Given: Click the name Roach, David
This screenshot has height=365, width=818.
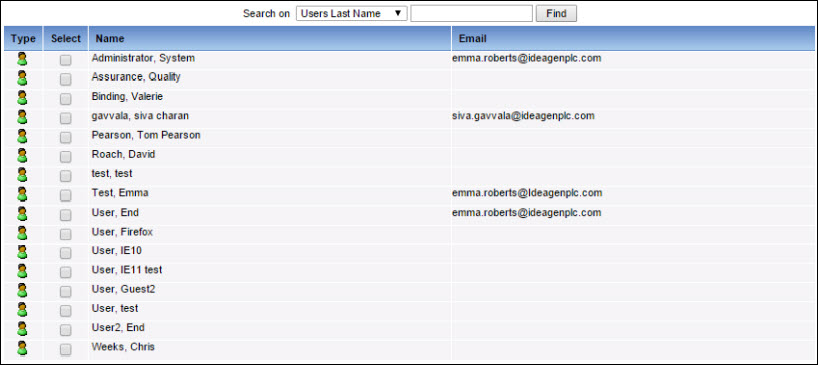Looking at the screenshot, I should [x=123, y=154].
